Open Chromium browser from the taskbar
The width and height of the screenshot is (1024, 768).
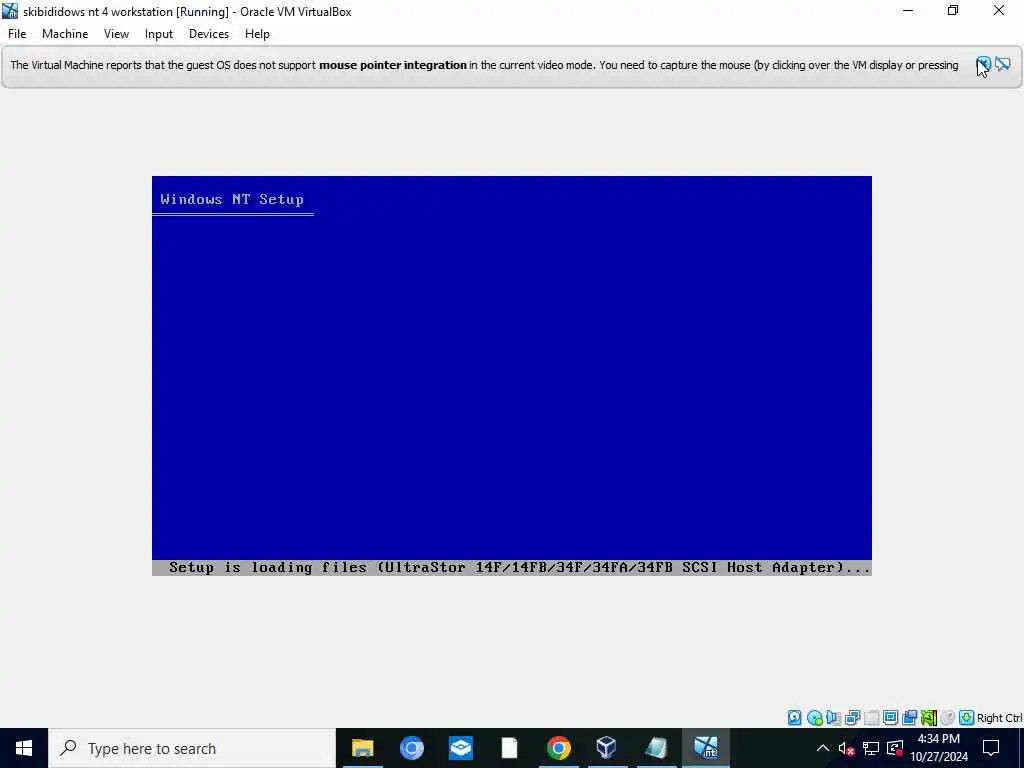pos(411,748)
